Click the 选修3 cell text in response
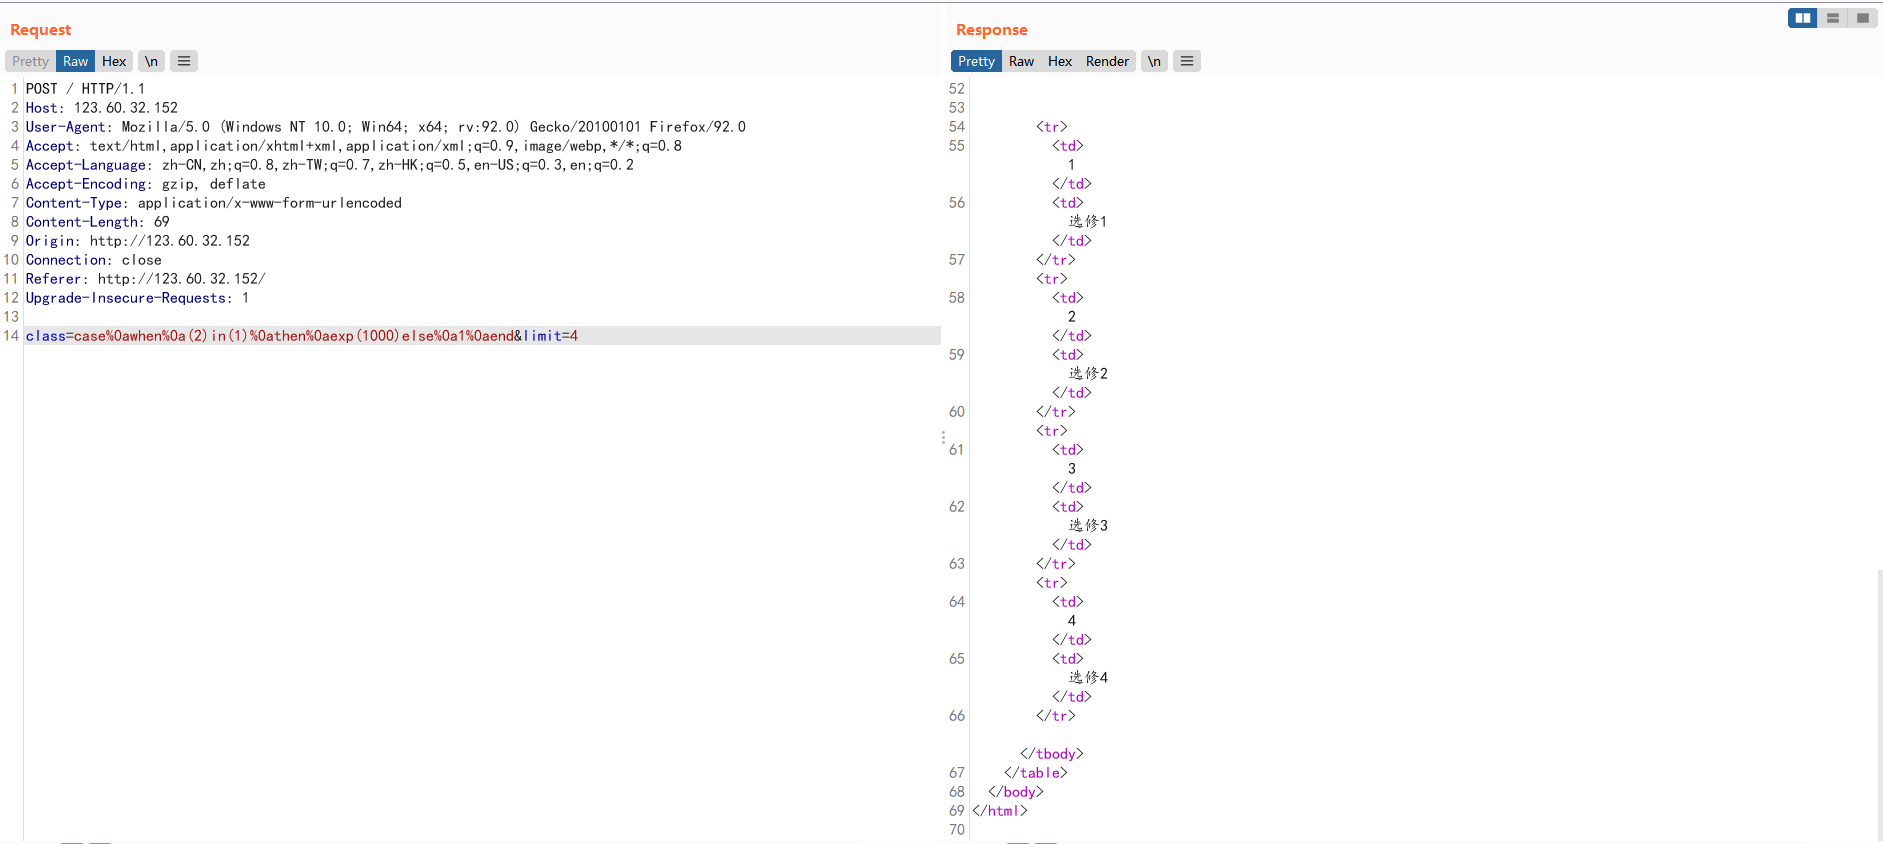This screenshot has height=844, width=1883. [1088, 526]
